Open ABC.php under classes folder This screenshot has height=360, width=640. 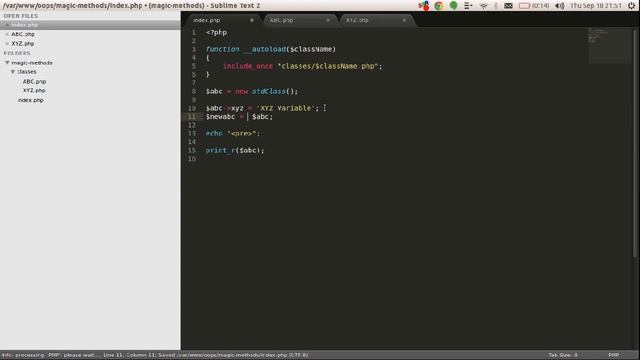pos(34,82)
